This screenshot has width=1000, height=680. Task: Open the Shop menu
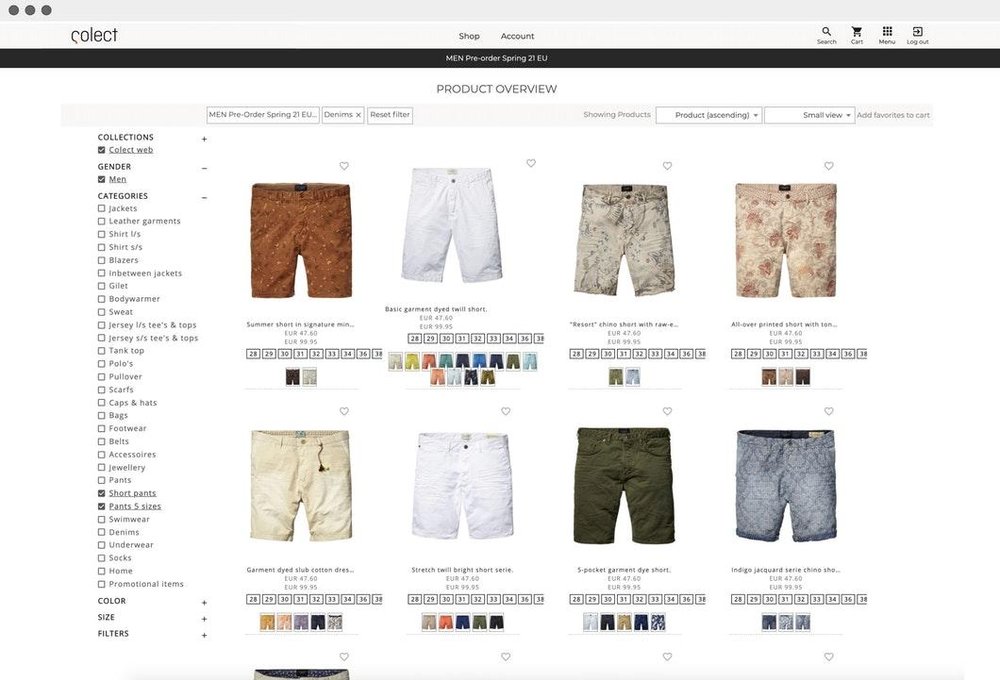tap(469, 35)
